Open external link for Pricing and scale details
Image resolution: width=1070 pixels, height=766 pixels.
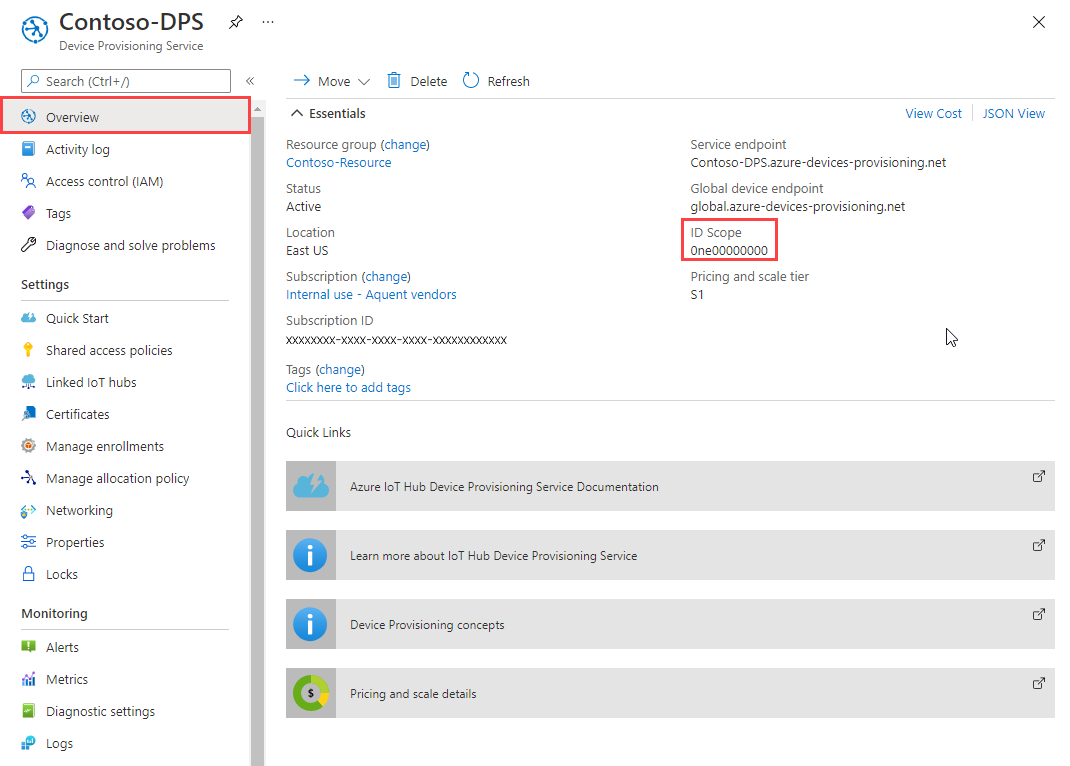1038,683
